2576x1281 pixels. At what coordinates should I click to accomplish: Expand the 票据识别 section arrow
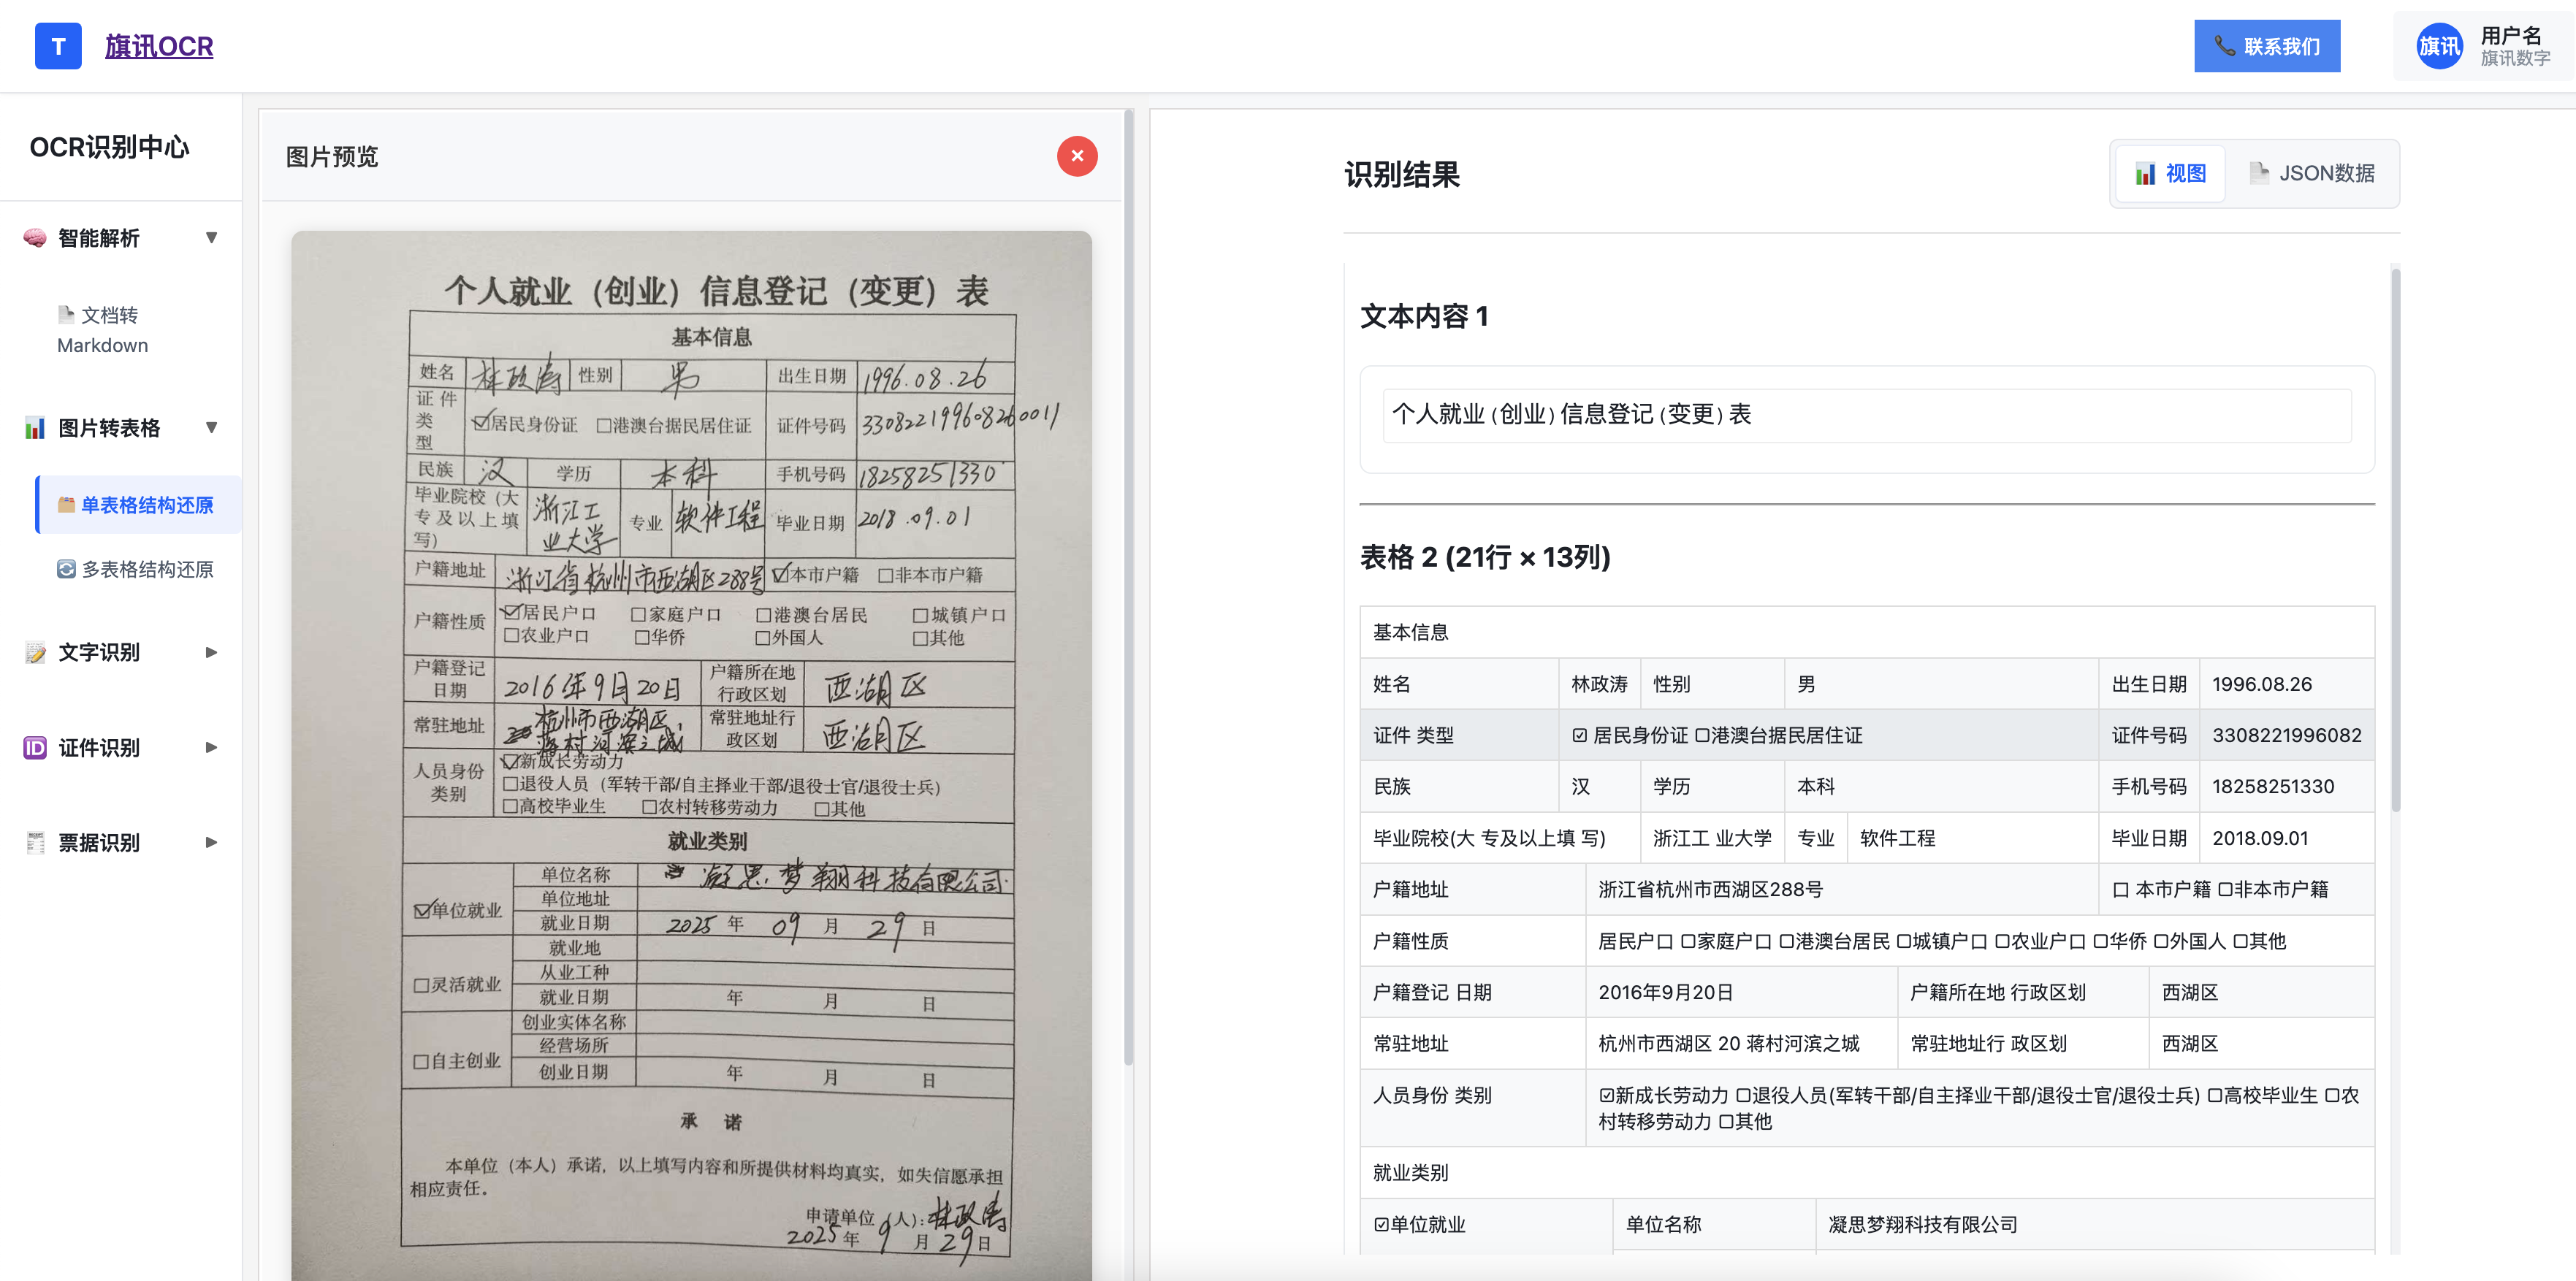point(211,842)
